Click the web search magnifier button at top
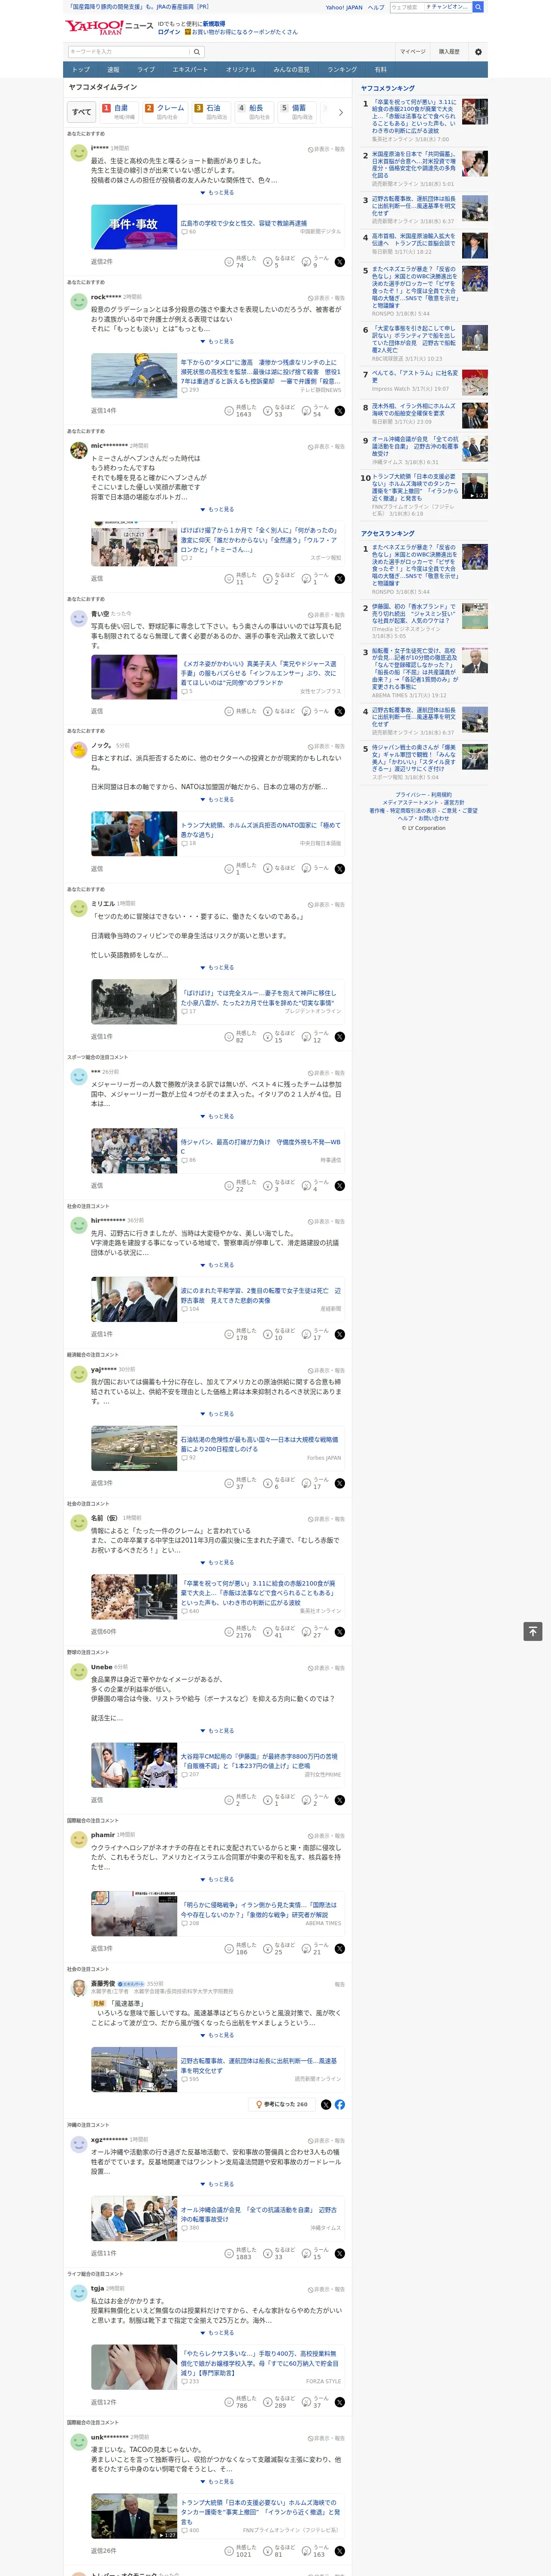 pyautogui.click(x=478, y=7)
